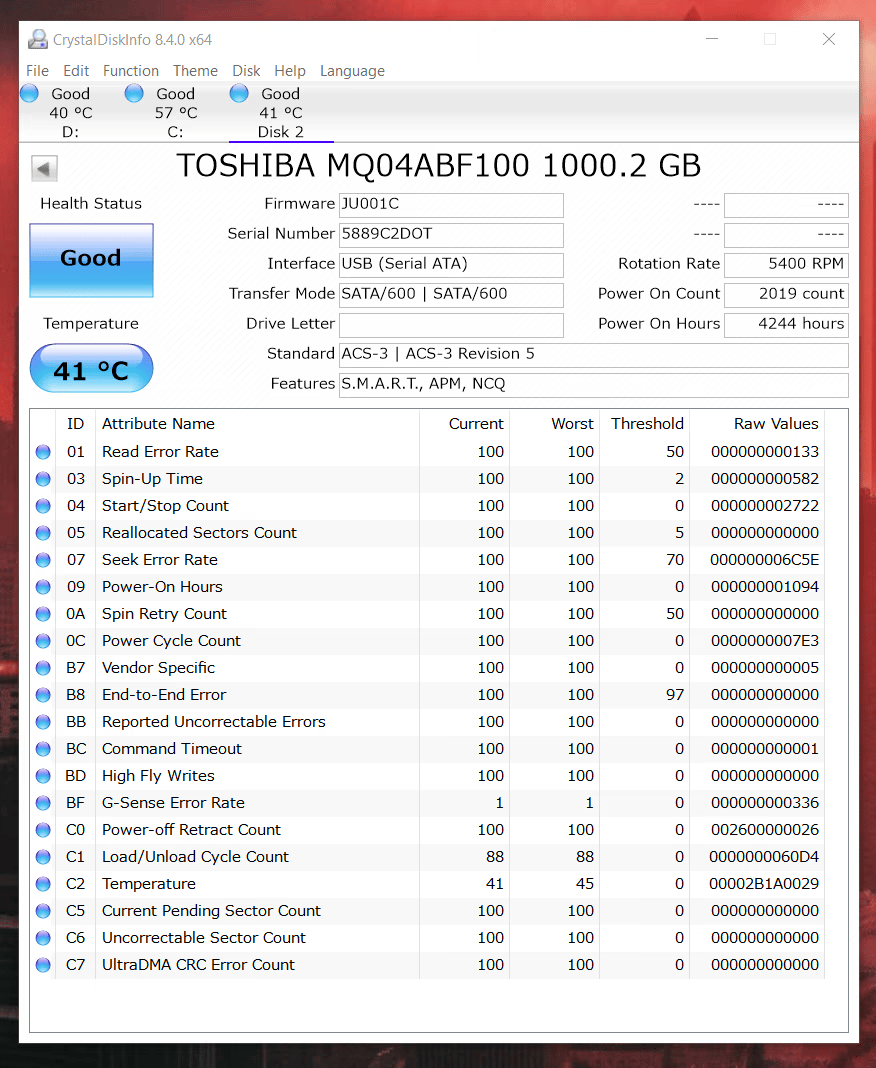Click status orb for Current Pending Sector Count

[x=43, y=911]
